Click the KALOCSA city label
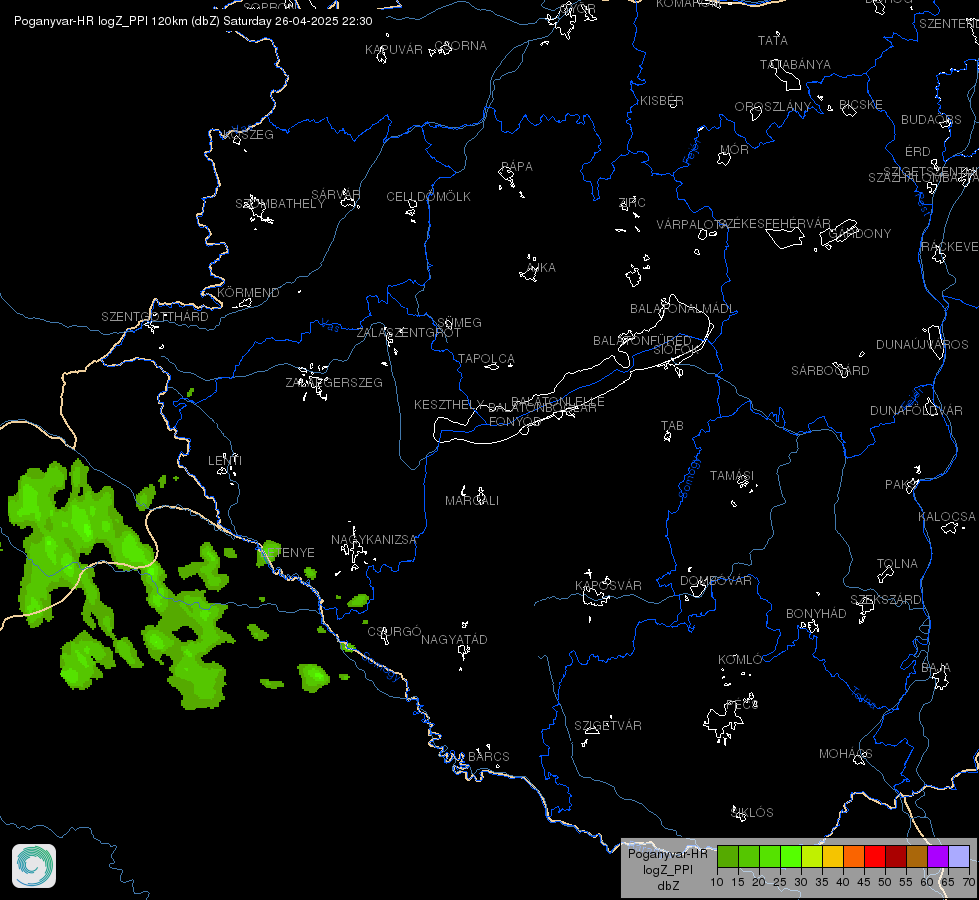The height and width of the screenshot is (900, 979). 947,517
